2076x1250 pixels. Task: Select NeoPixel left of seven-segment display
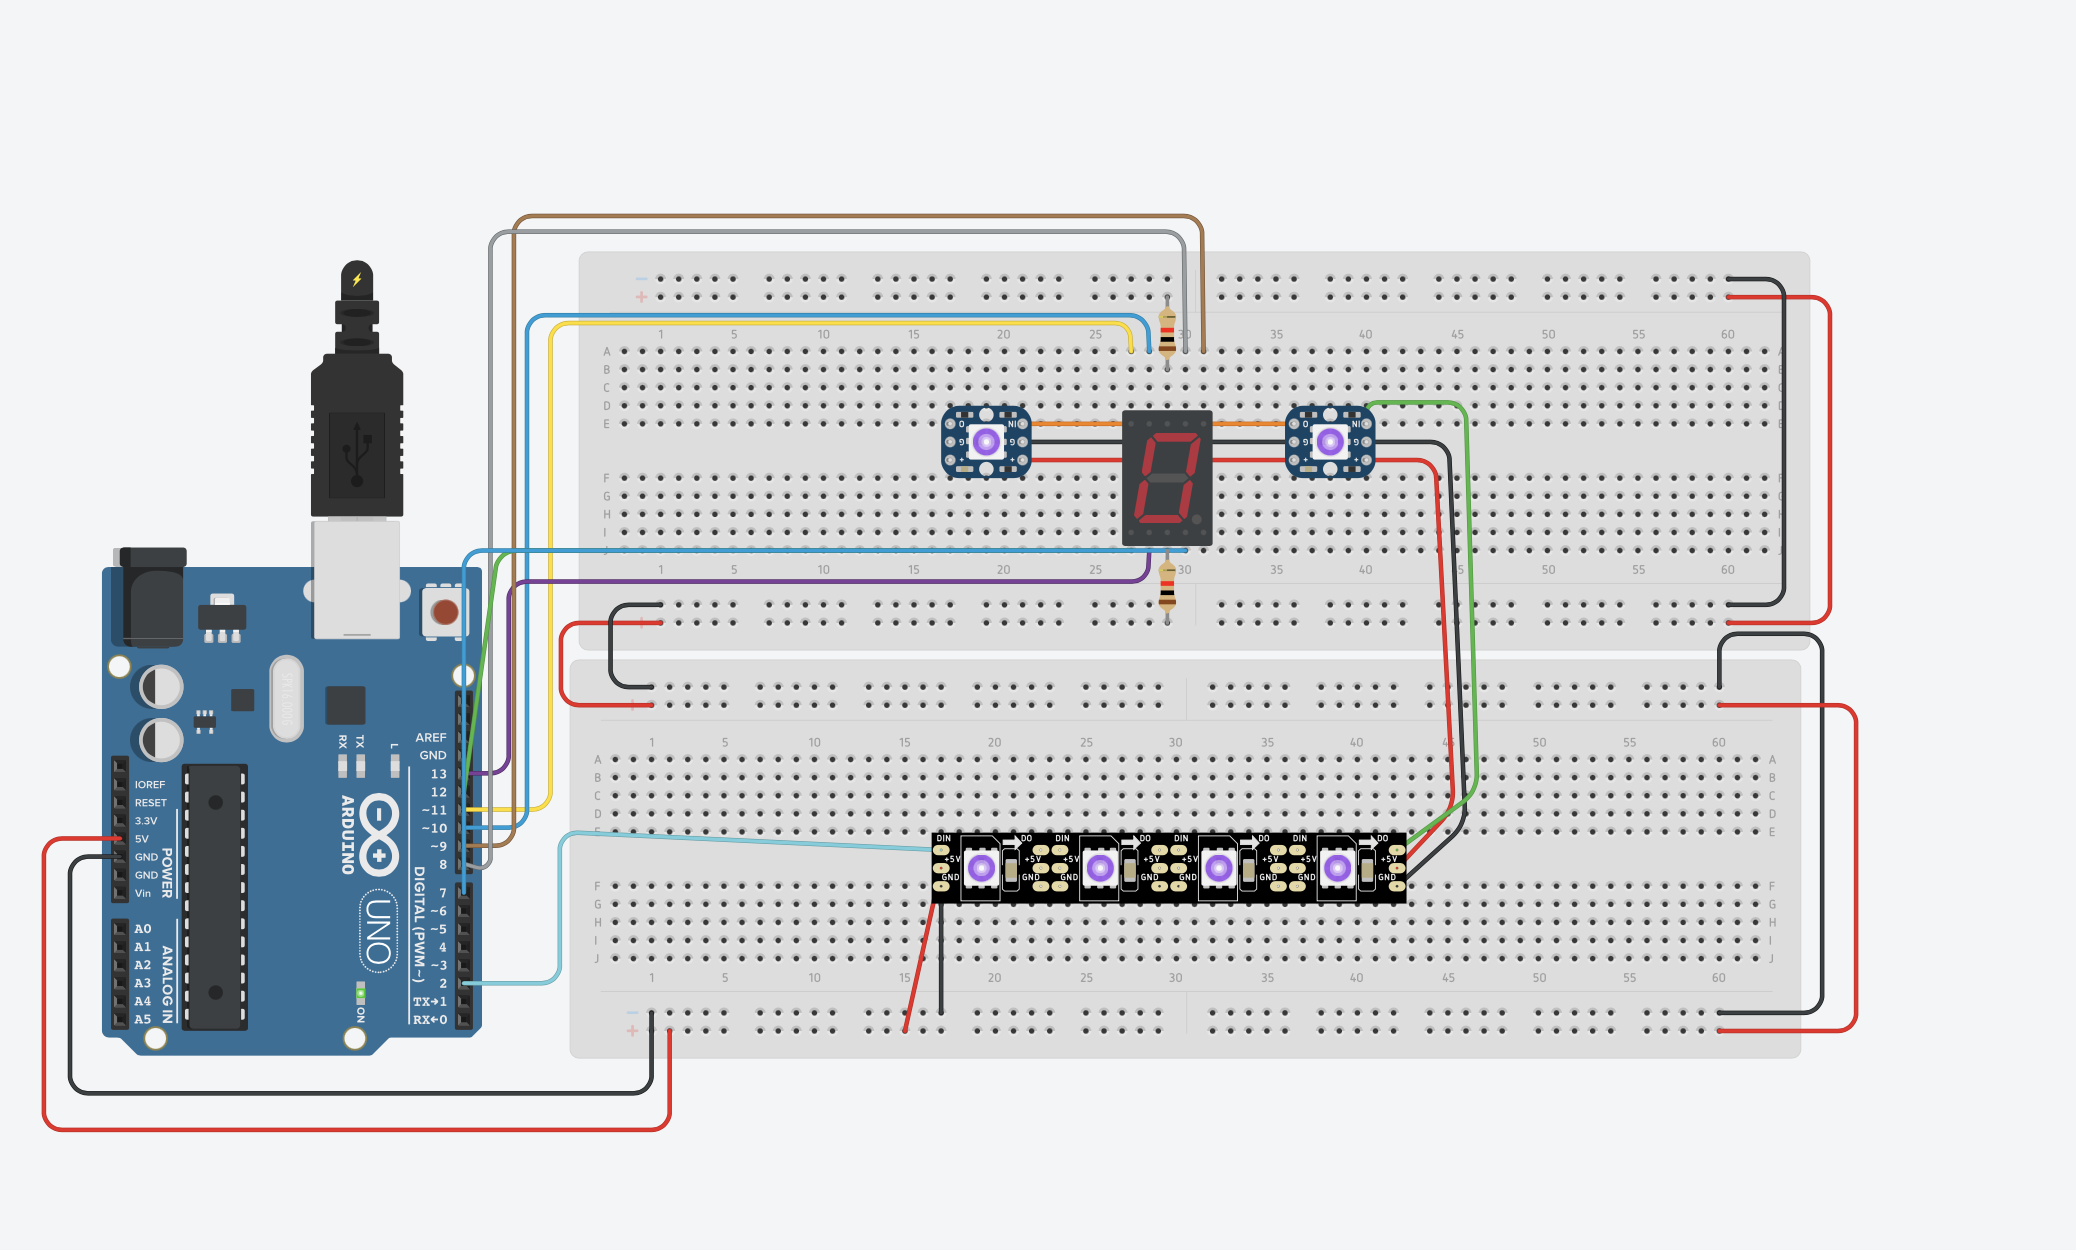[986, 441]
